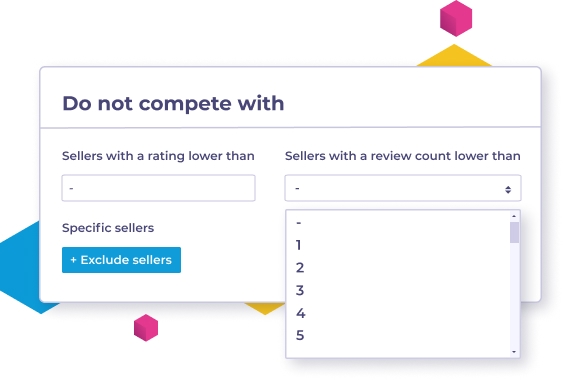This screenshot has width=563, height=380.
Task: Click the up-down arrows icon in review count select
Action: 508,190
